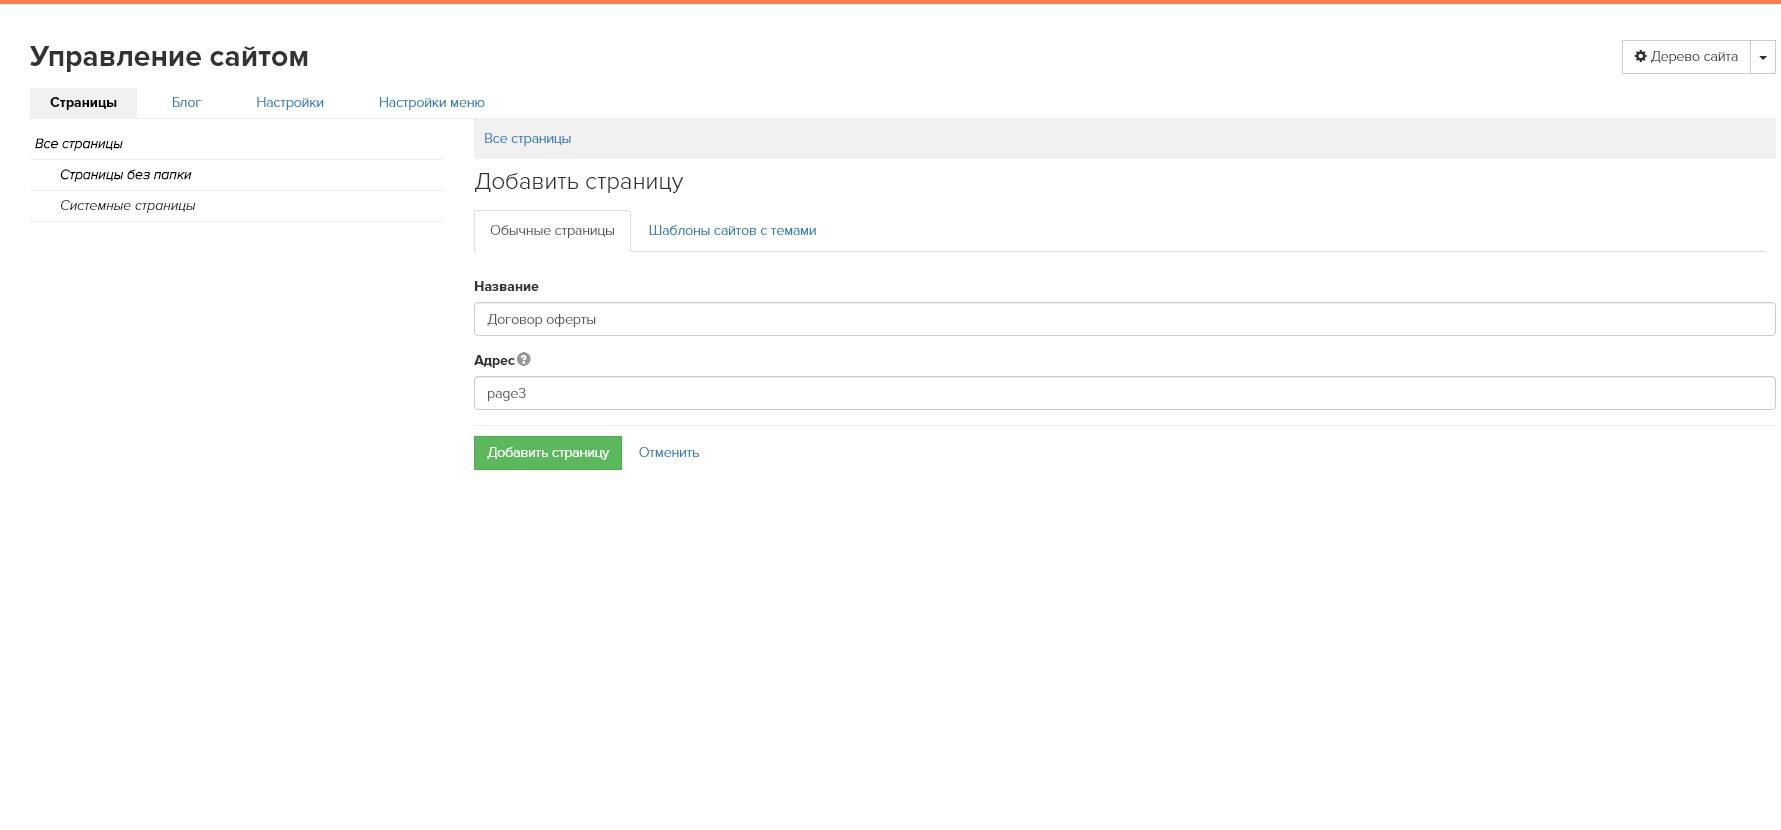
Task: Focus the Название input field
Action: coord(1124,320)
